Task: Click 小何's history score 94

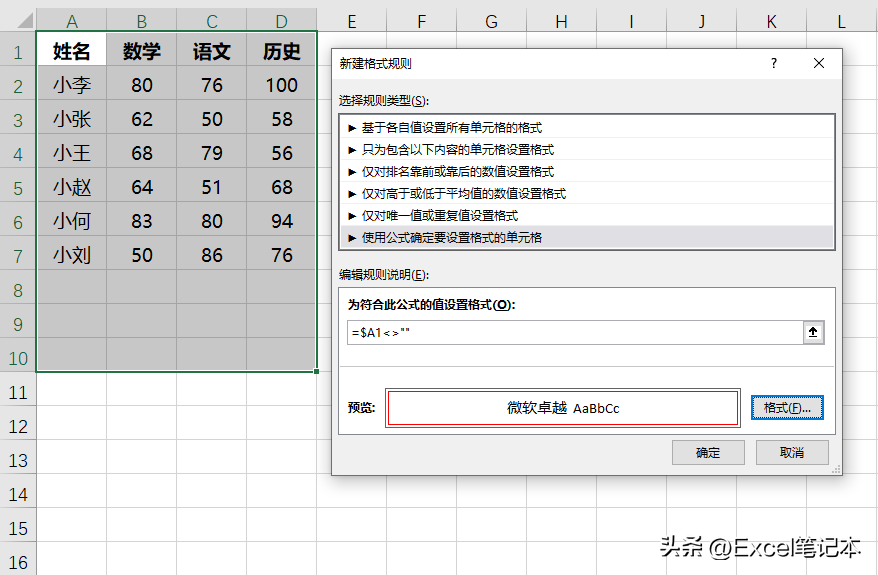Action: [282, 221]
